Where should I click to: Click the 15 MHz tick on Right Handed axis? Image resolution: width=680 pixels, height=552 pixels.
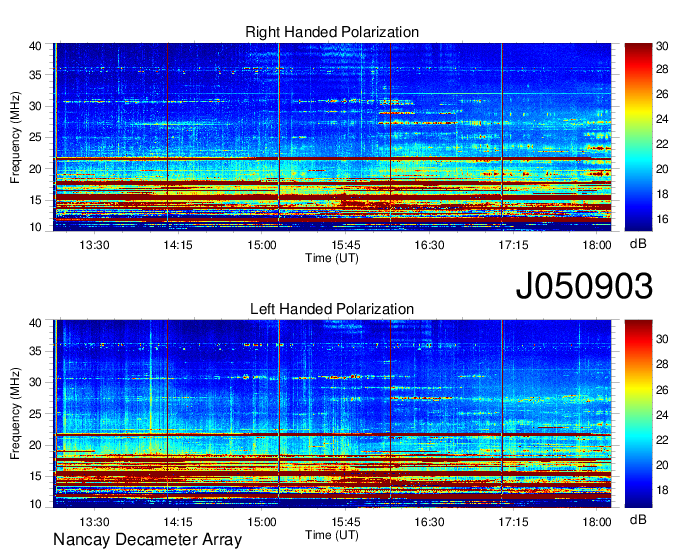pyautogui.click(x=35, y=200)
